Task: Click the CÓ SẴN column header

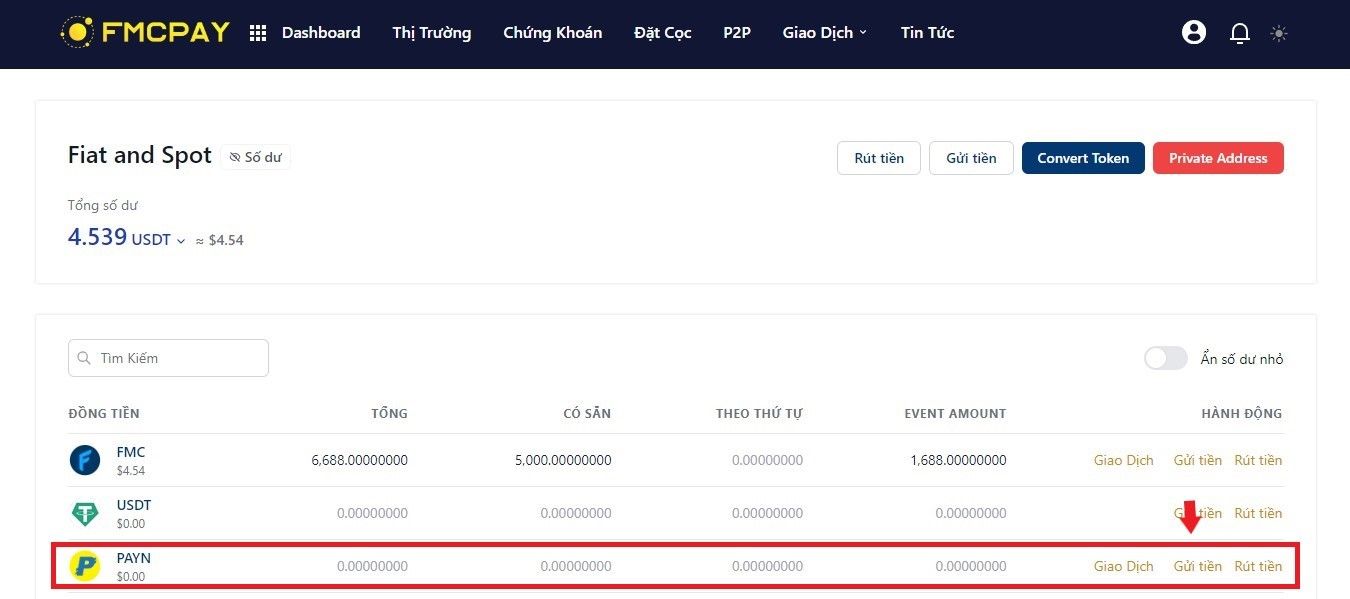Action: [x=587, y=413]
